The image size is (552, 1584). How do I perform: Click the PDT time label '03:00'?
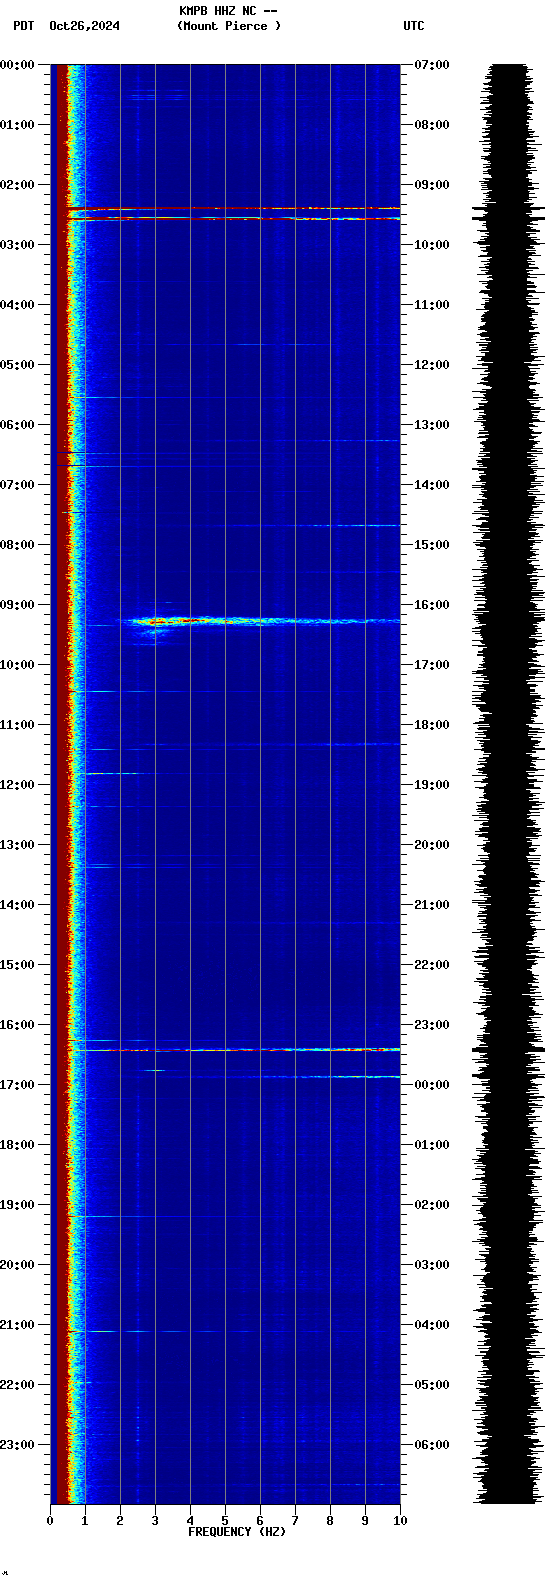pyautogui.click(x=17, y=245)
